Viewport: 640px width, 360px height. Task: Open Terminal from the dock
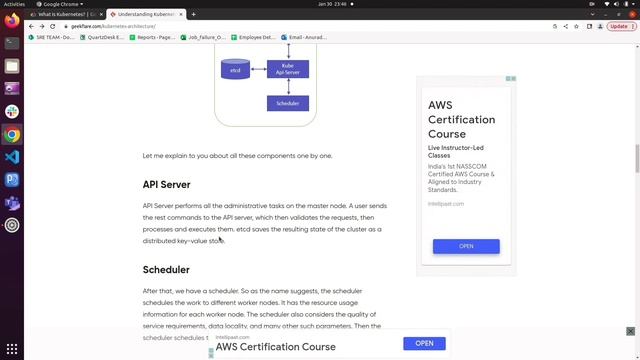click(12, 43)
